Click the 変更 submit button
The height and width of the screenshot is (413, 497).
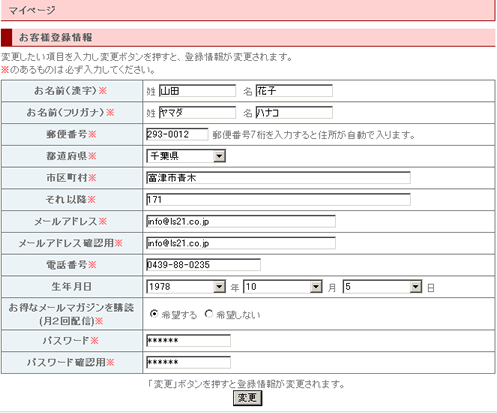click(x=247, y=398)
